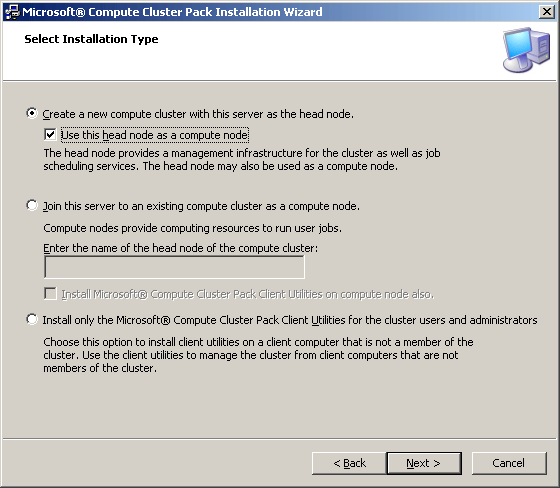This screenshot has width=560, height=488.
Task: Choose the 'Join this server' radio button
Action: 32,205
